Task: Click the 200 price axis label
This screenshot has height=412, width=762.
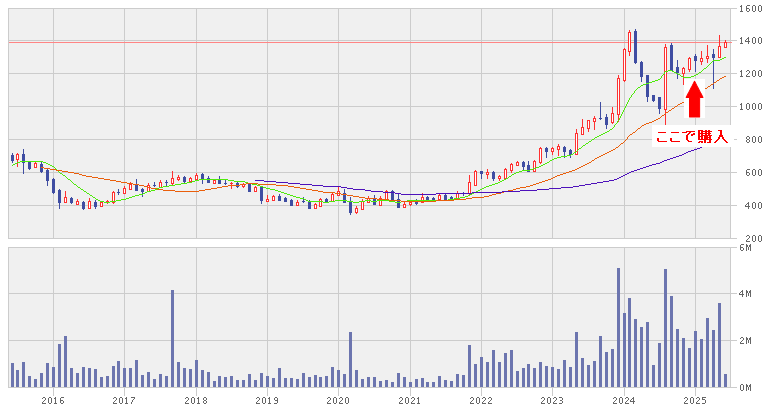Action: (x=752, y=239)
